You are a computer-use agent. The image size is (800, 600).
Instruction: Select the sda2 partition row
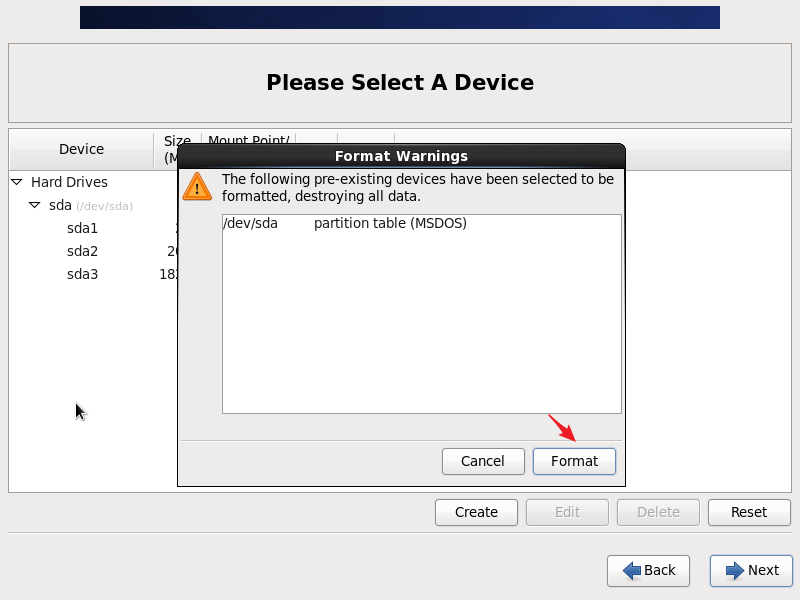(x=82, y=251)
